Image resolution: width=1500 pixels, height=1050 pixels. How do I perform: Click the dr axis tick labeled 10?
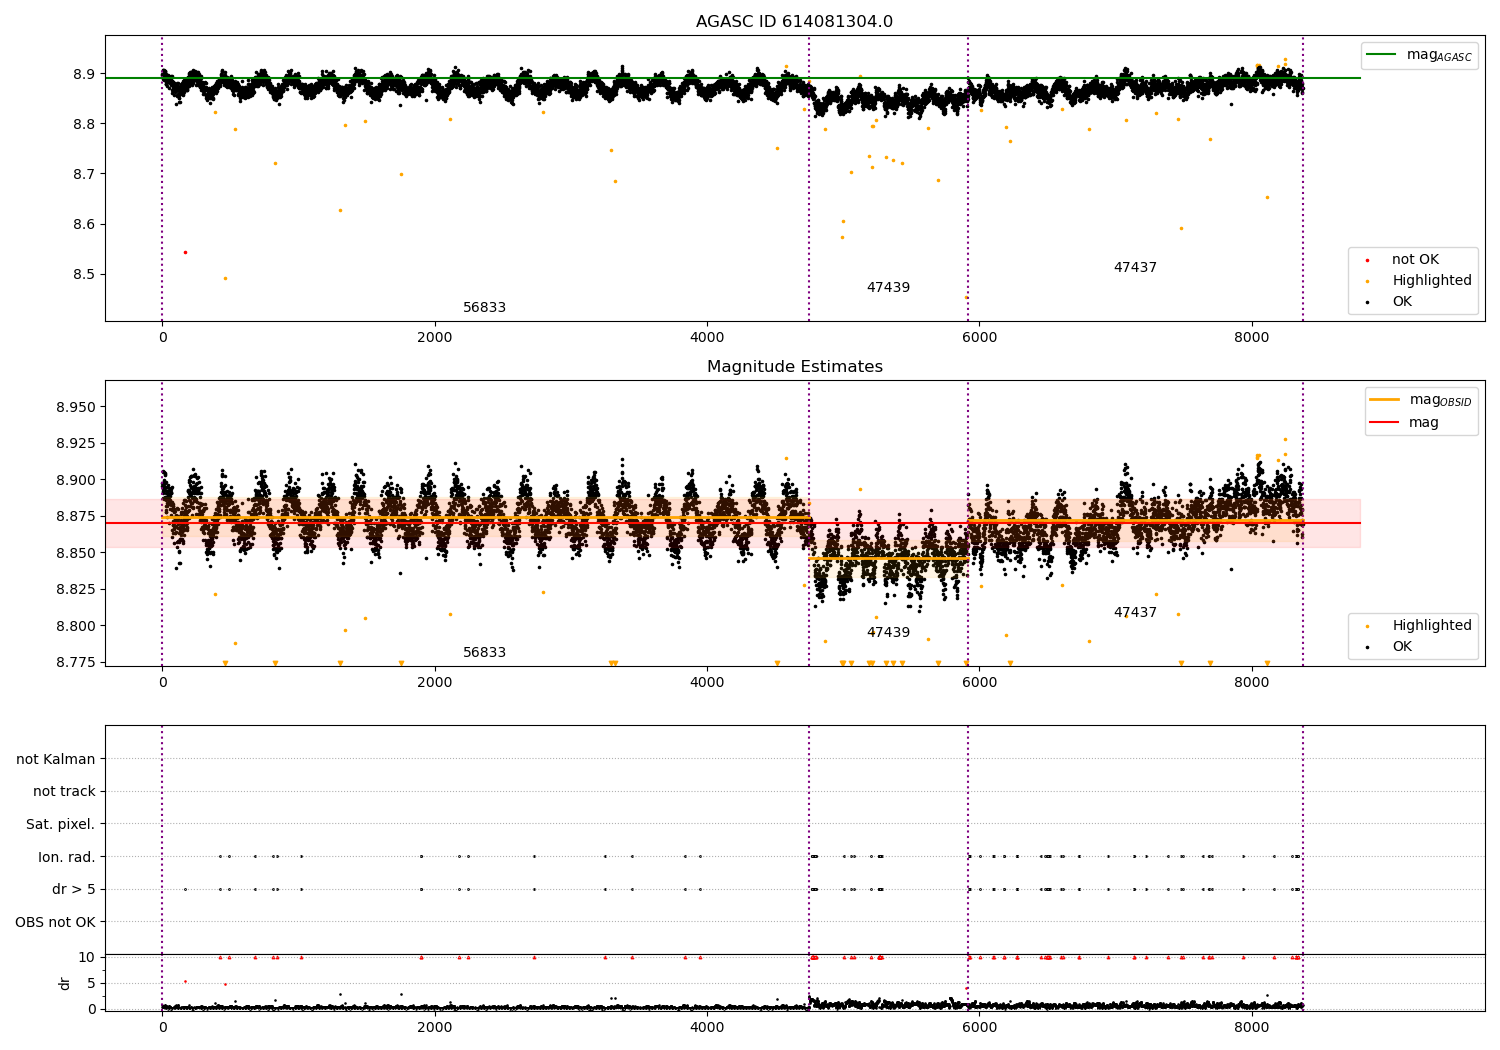pyautogui.click(x=87, y=958)
